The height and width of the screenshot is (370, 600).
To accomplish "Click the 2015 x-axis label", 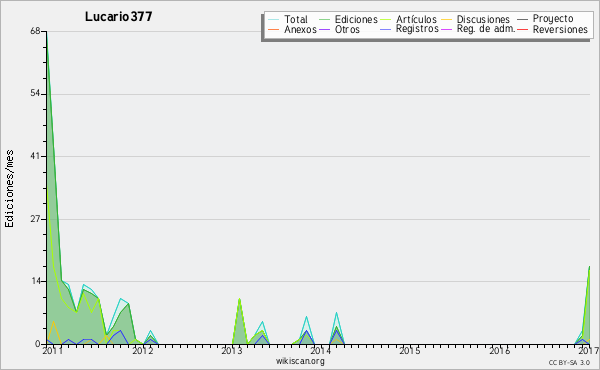I will tap(409, 350).
